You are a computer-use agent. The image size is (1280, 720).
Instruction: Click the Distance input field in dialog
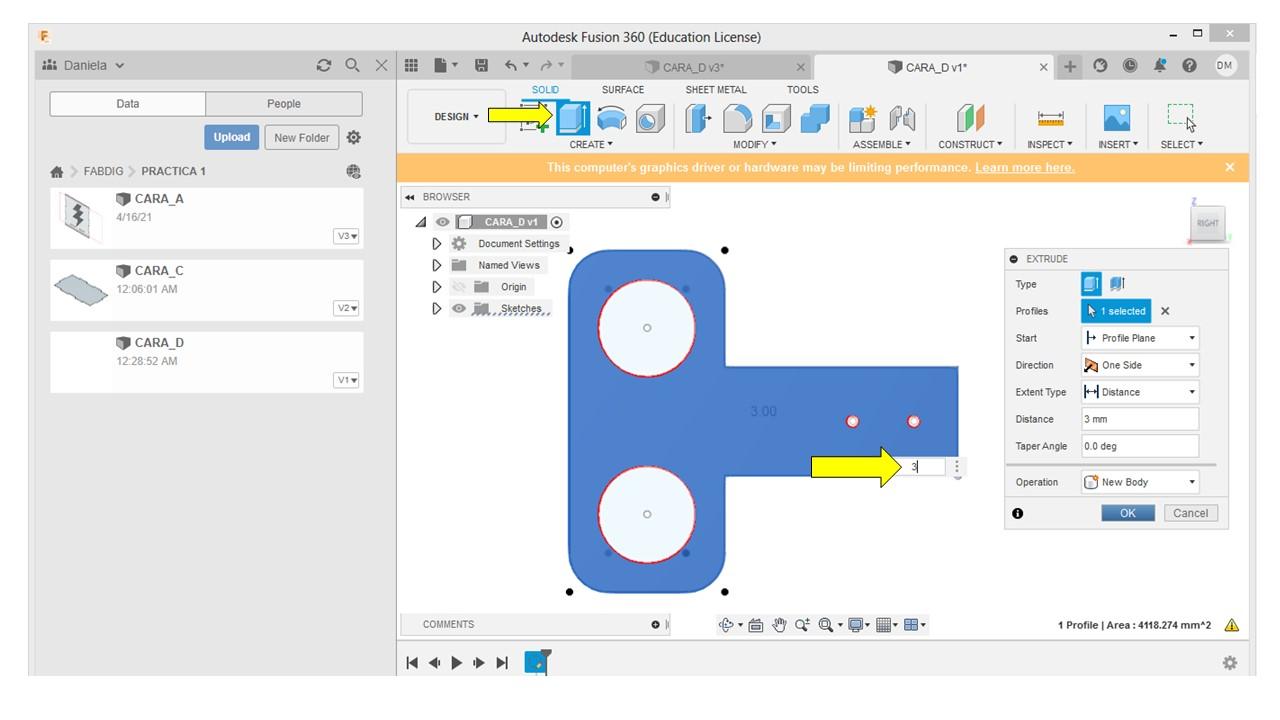pyautogui.click(x=1140, y=419)
